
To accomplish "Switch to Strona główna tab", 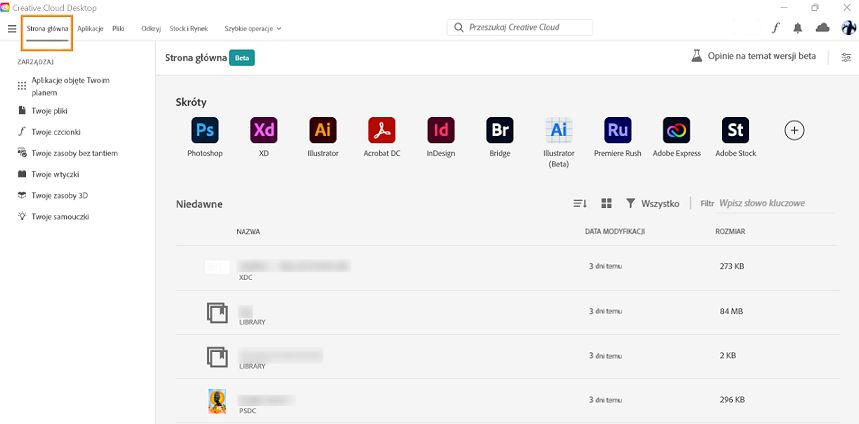I will [48, 28].
